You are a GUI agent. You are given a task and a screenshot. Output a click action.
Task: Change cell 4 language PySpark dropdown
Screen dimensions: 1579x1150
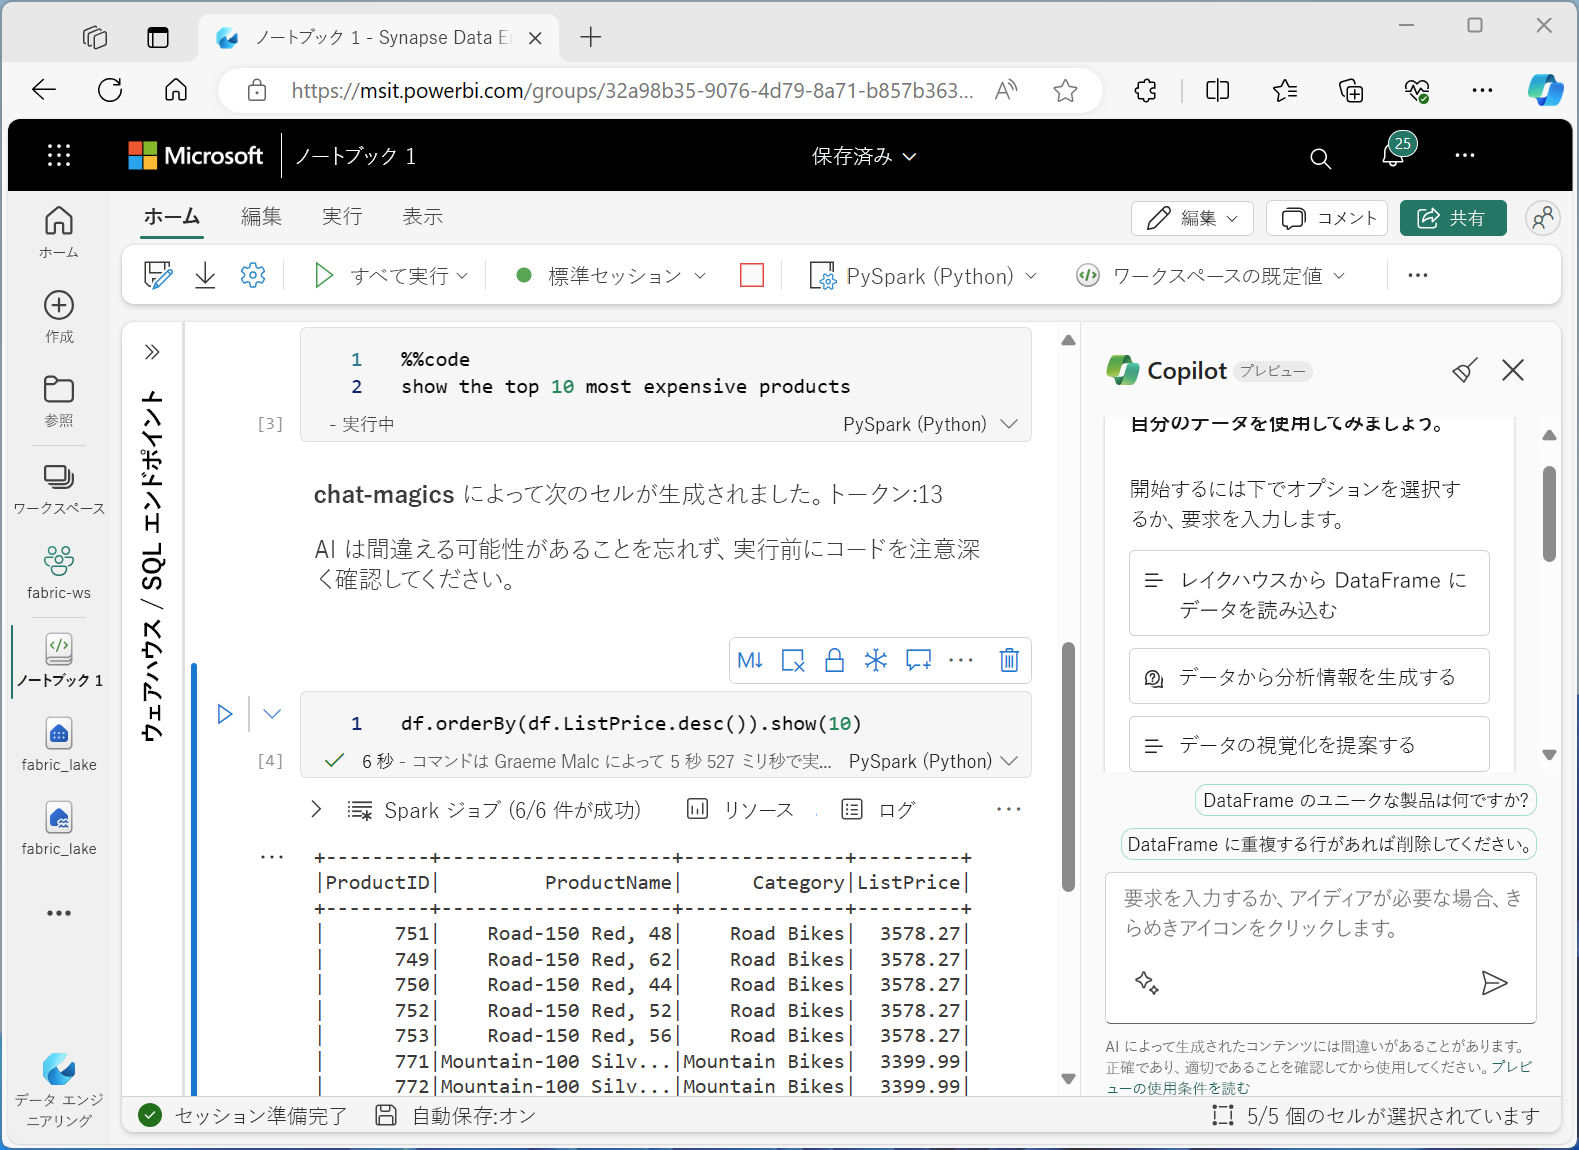(934, 761)
